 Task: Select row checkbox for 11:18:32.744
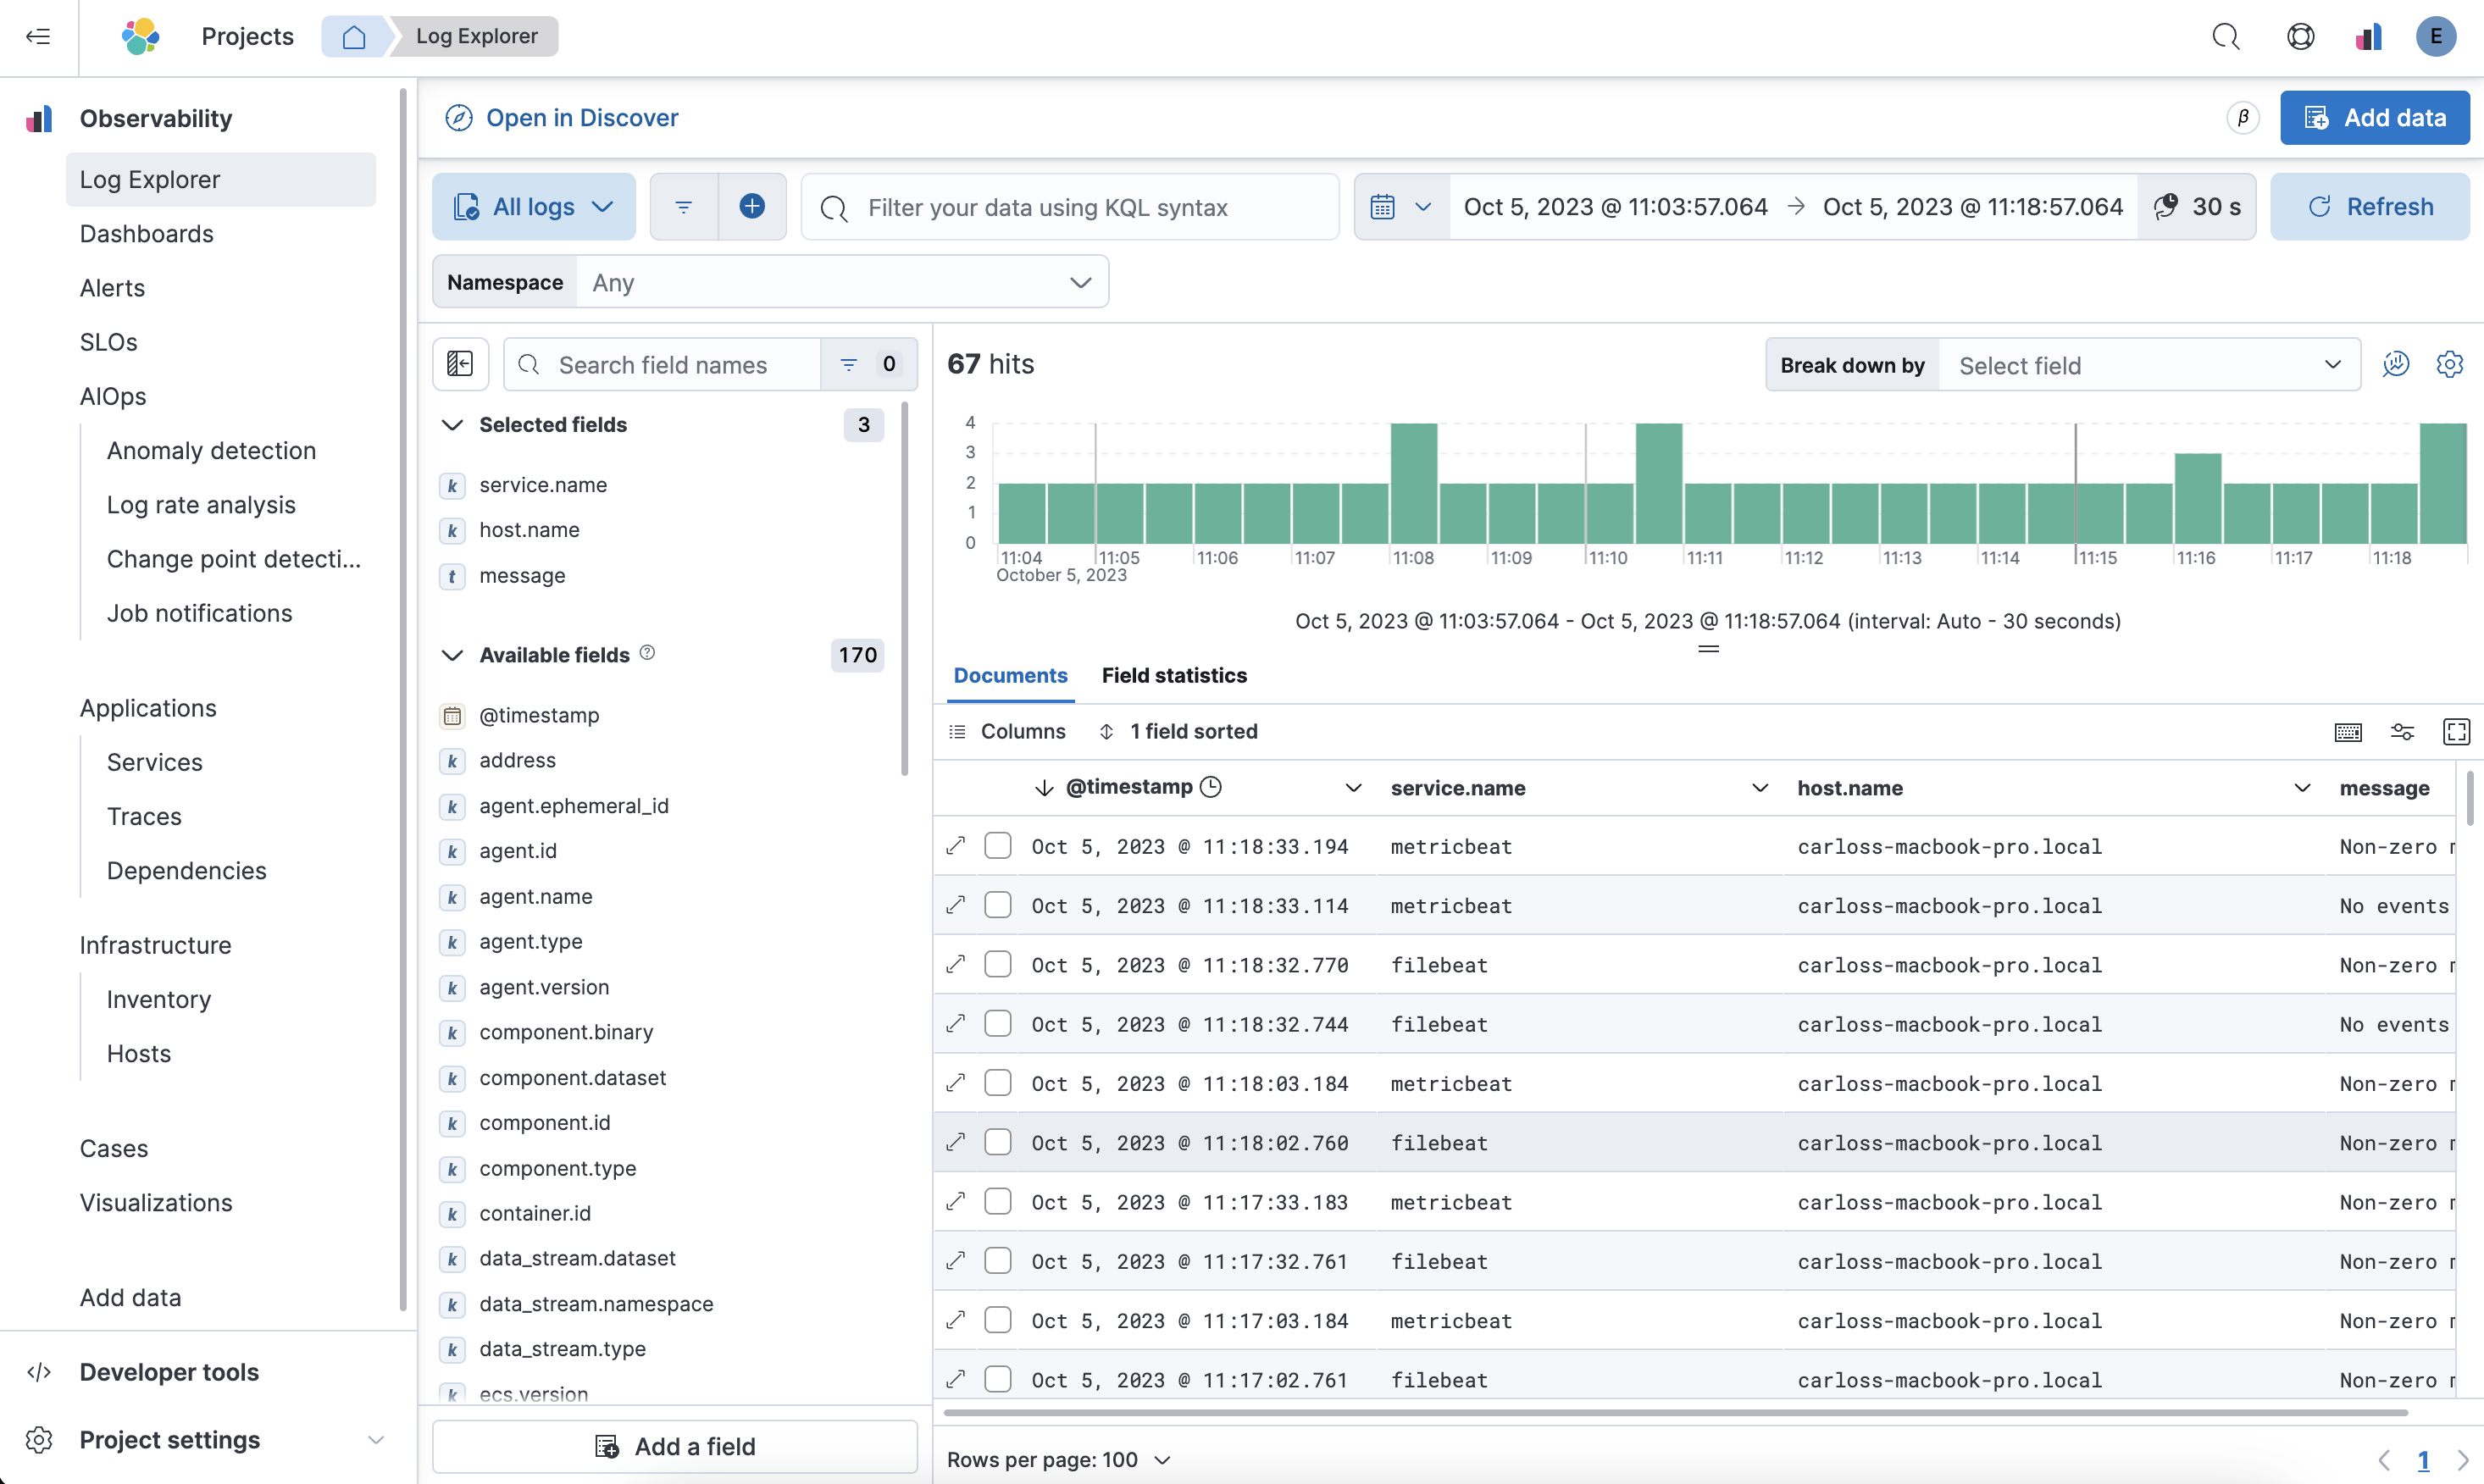click(998, 1024)
